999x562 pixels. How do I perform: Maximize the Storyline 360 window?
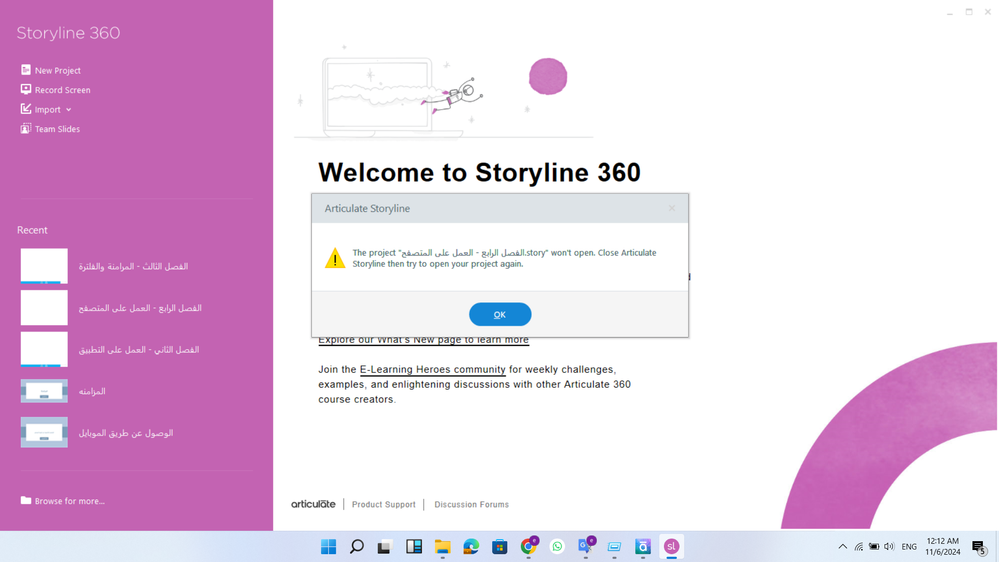969,12
